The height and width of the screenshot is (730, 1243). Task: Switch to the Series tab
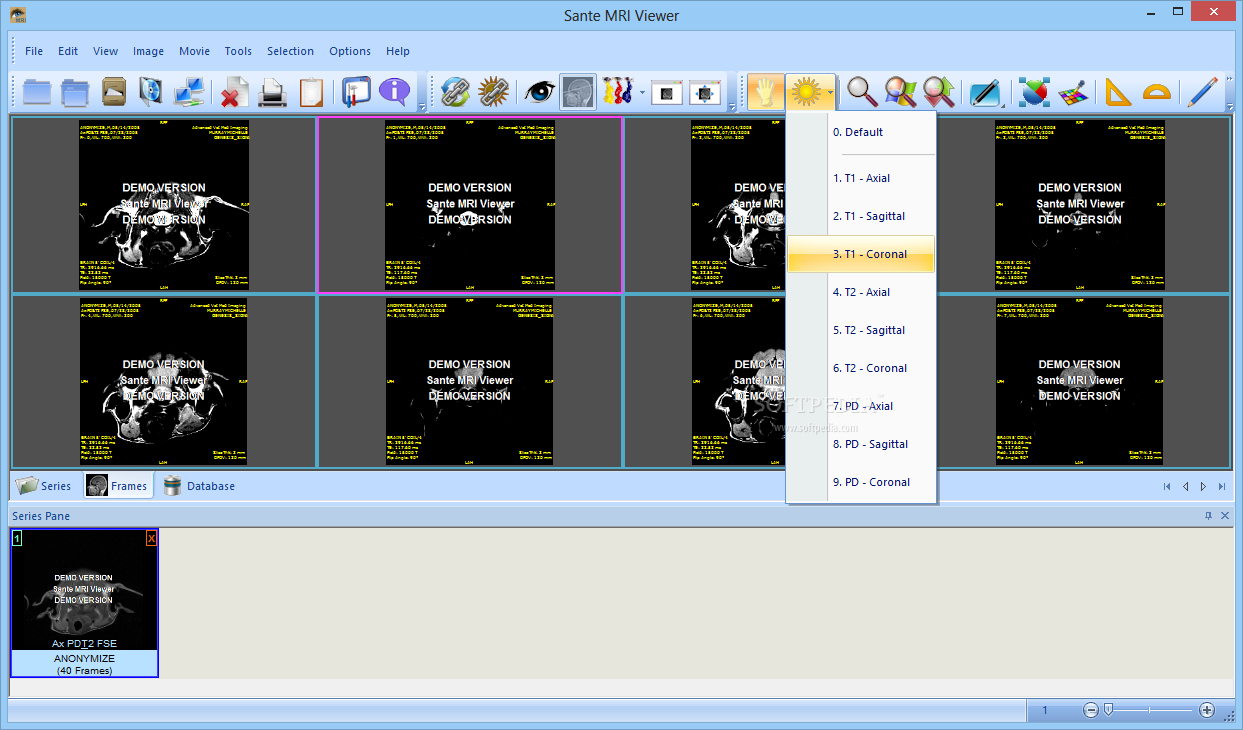coord(44,486)
